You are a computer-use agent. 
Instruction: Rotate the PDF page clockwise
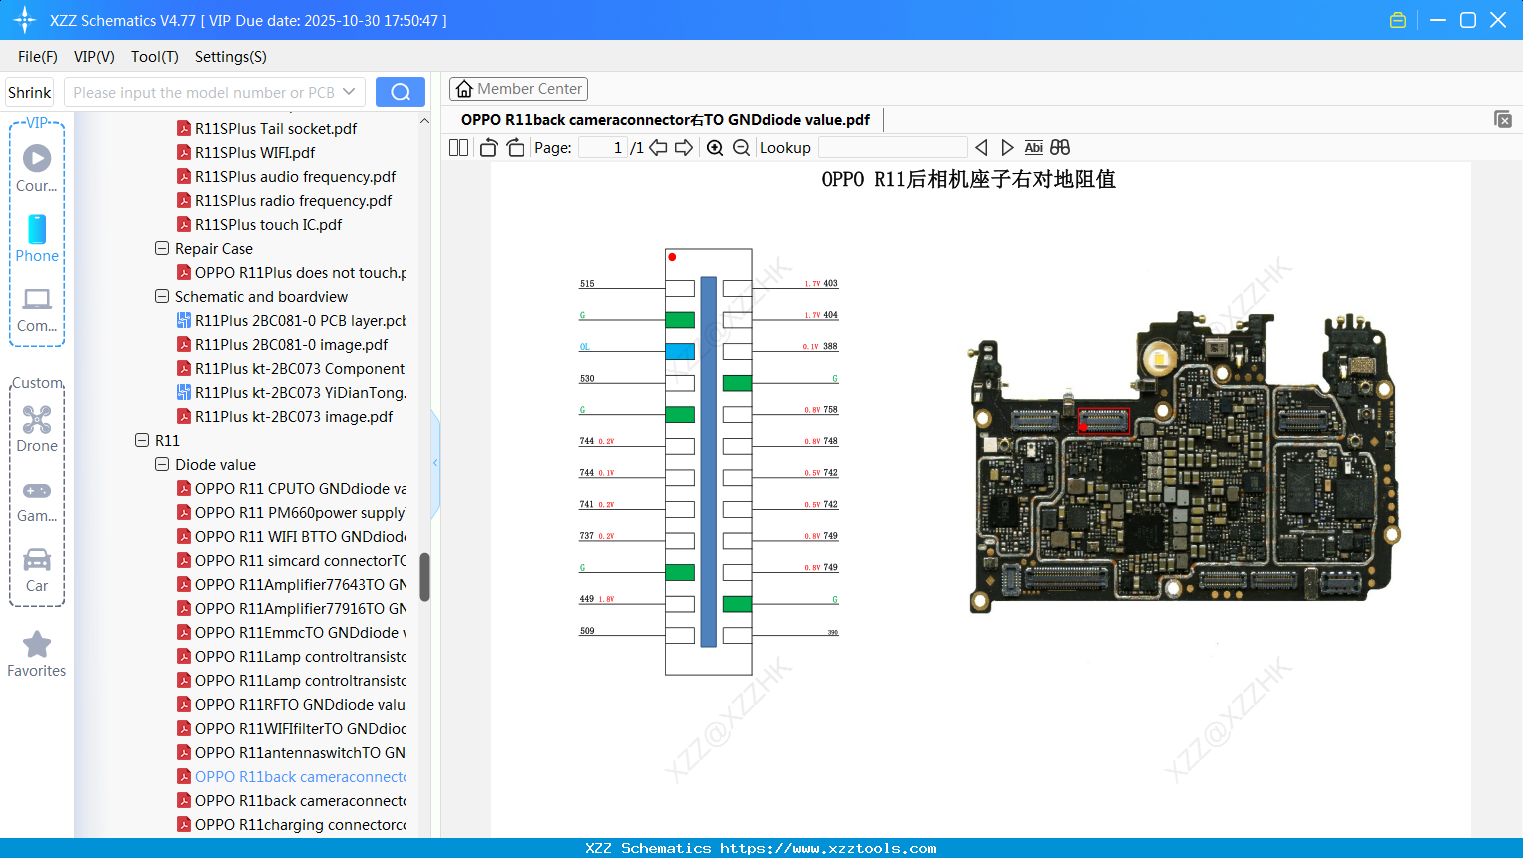point(515,148)
